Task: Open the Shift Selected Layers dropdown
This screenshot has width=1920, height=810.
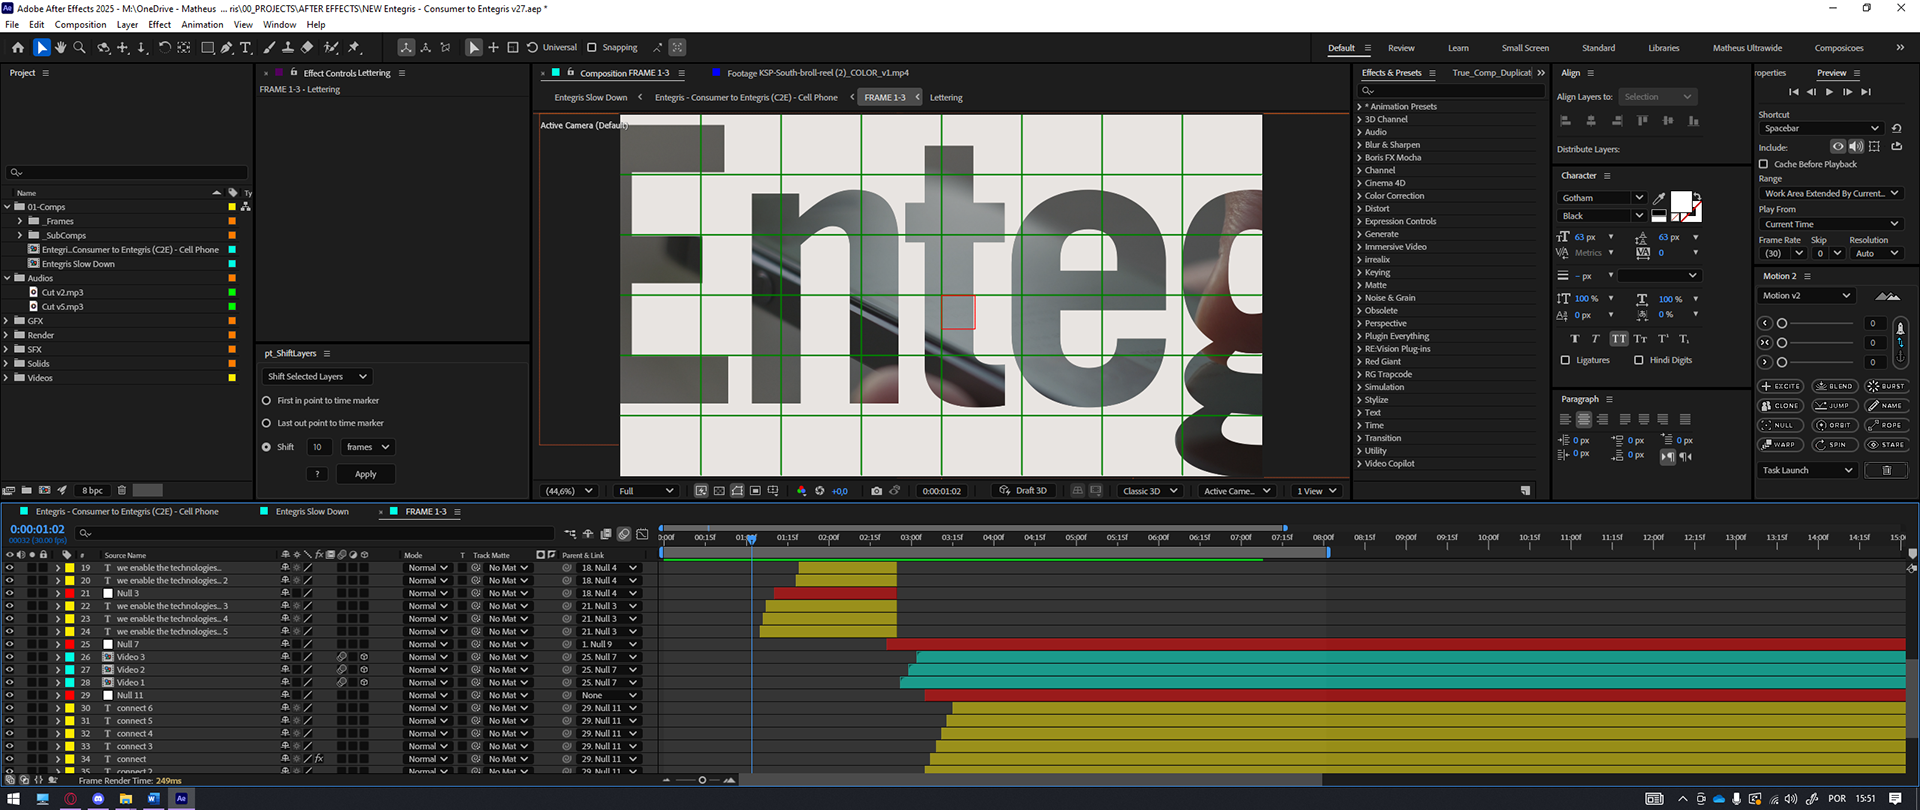Action: point(318,376)
